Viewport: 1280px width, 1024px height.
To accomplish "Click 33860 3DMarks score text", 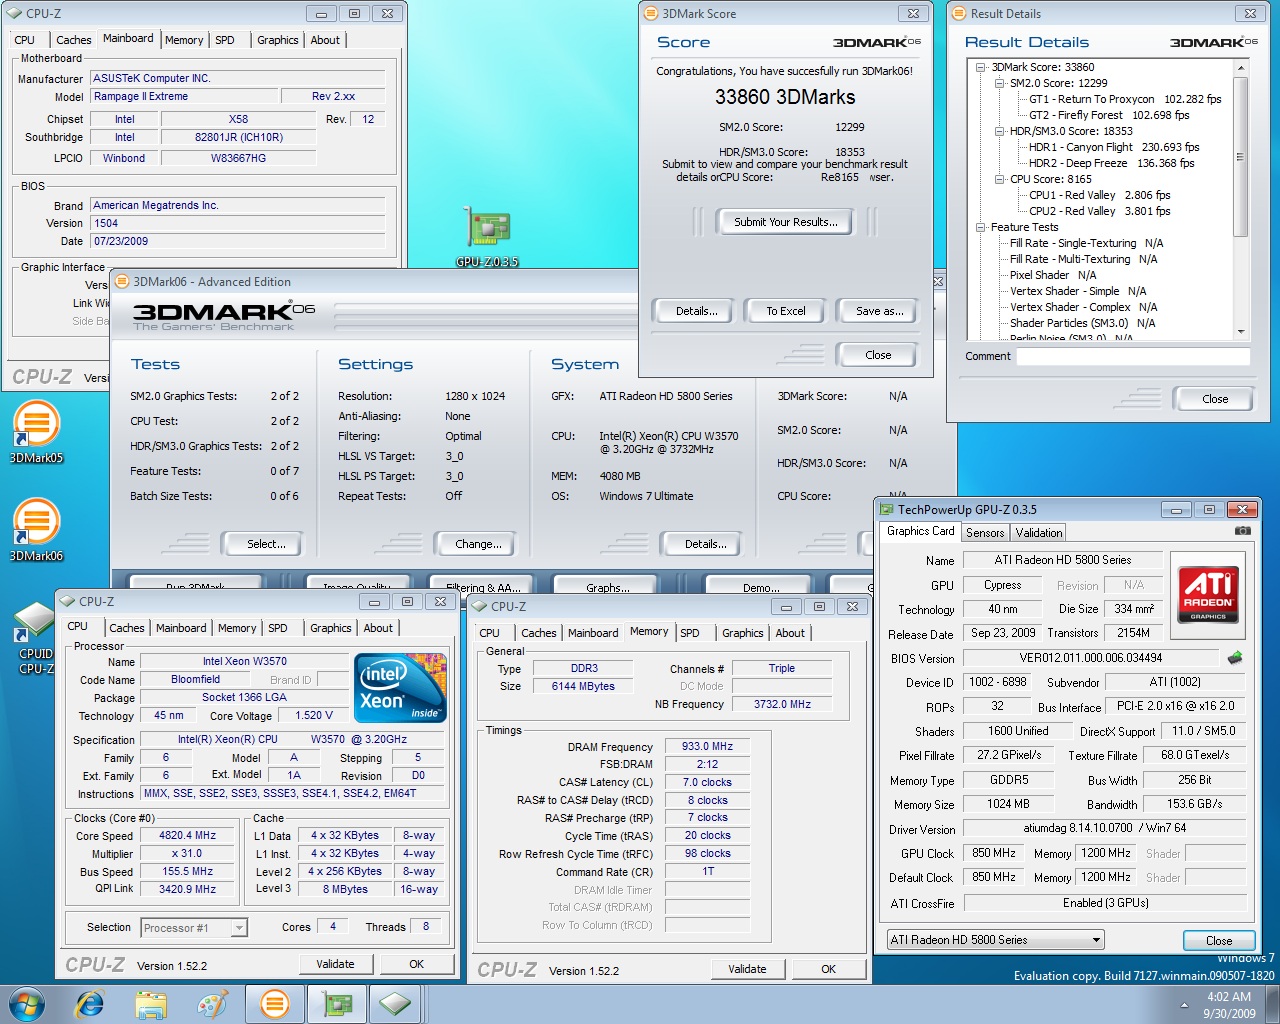I will tap(785, 97).
